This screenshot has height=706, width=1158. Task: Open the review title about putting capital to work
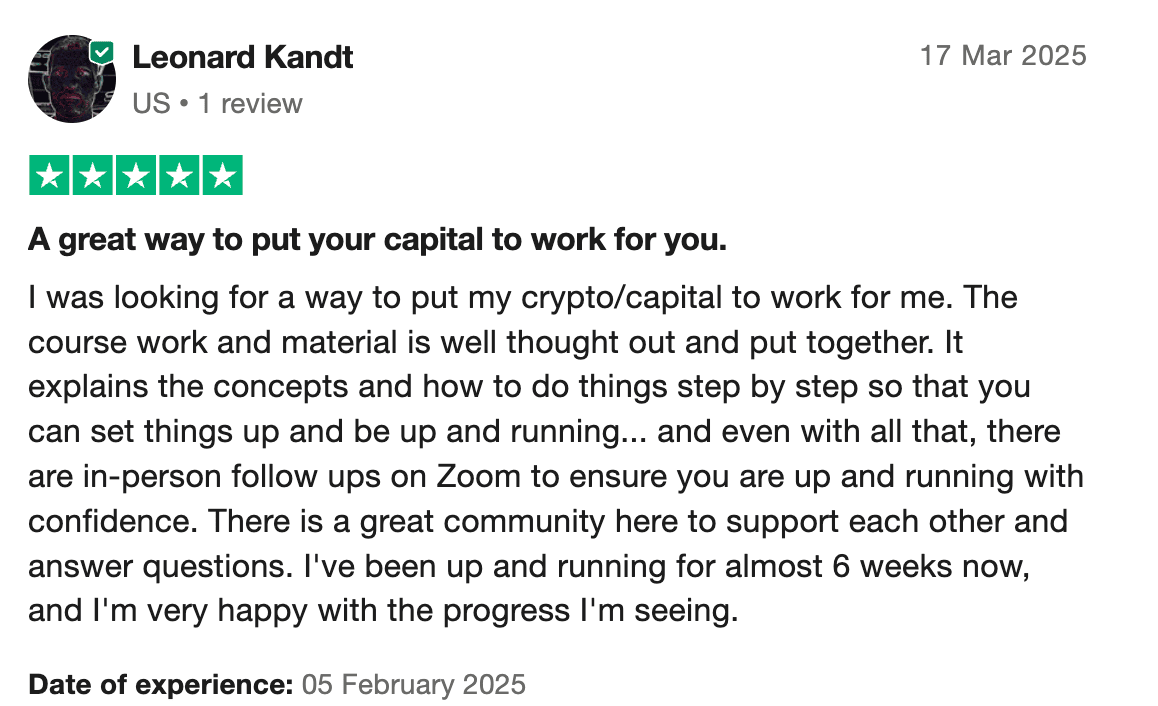coord(377,241)
